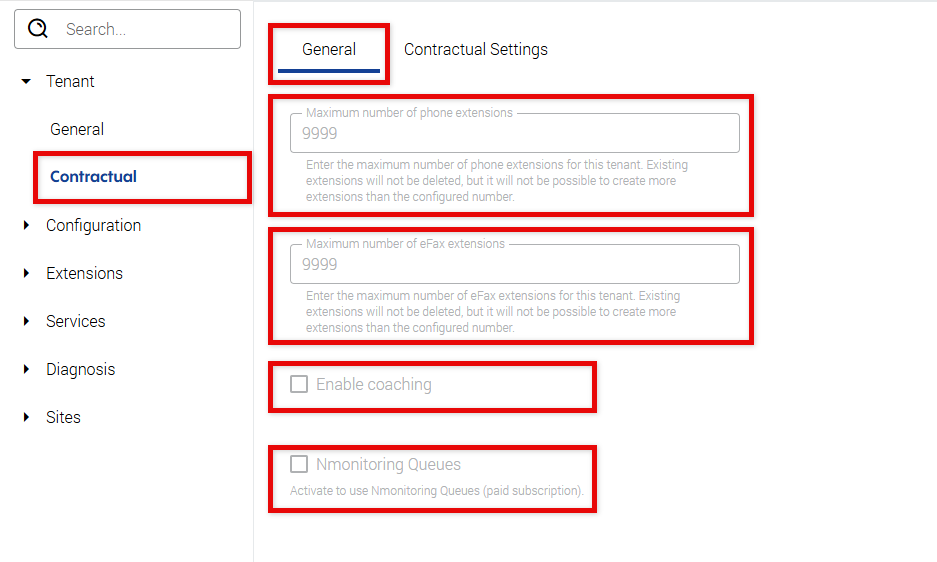Expand the Services section arrow
The image size is (937, 562).
(26, 322)
